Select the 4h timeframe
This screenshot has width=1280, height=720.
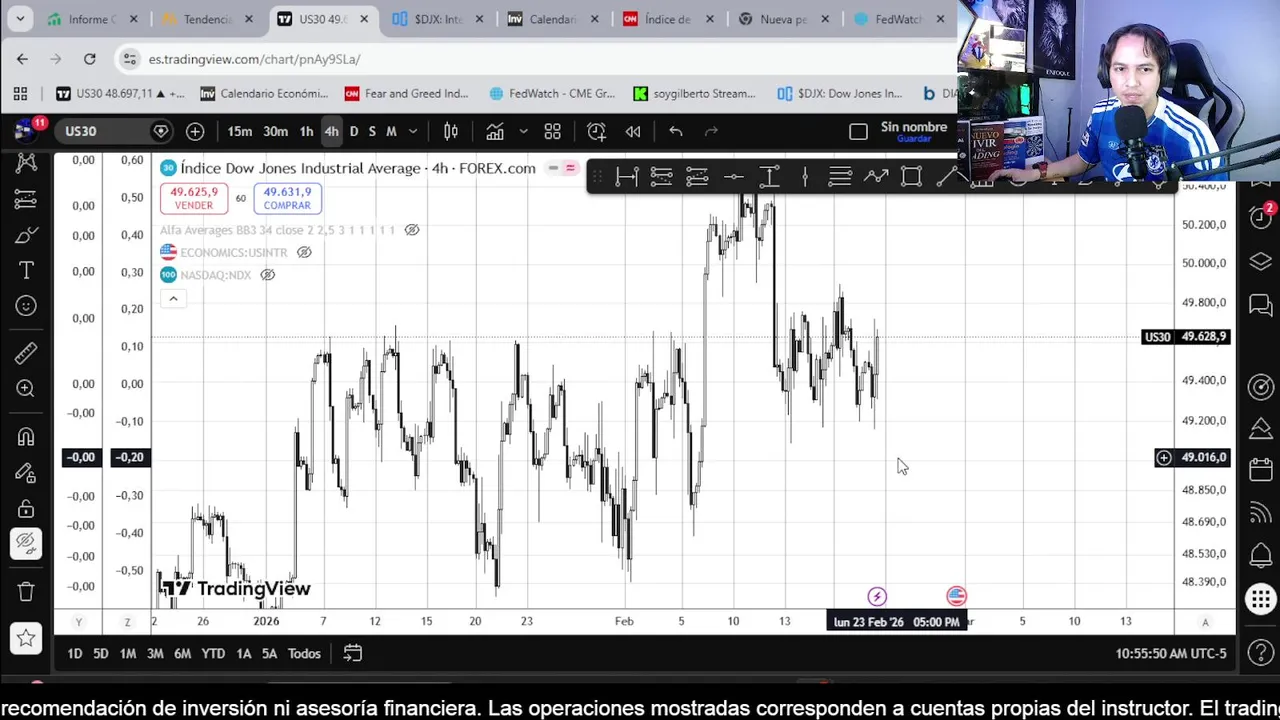(x=331, y=131)
